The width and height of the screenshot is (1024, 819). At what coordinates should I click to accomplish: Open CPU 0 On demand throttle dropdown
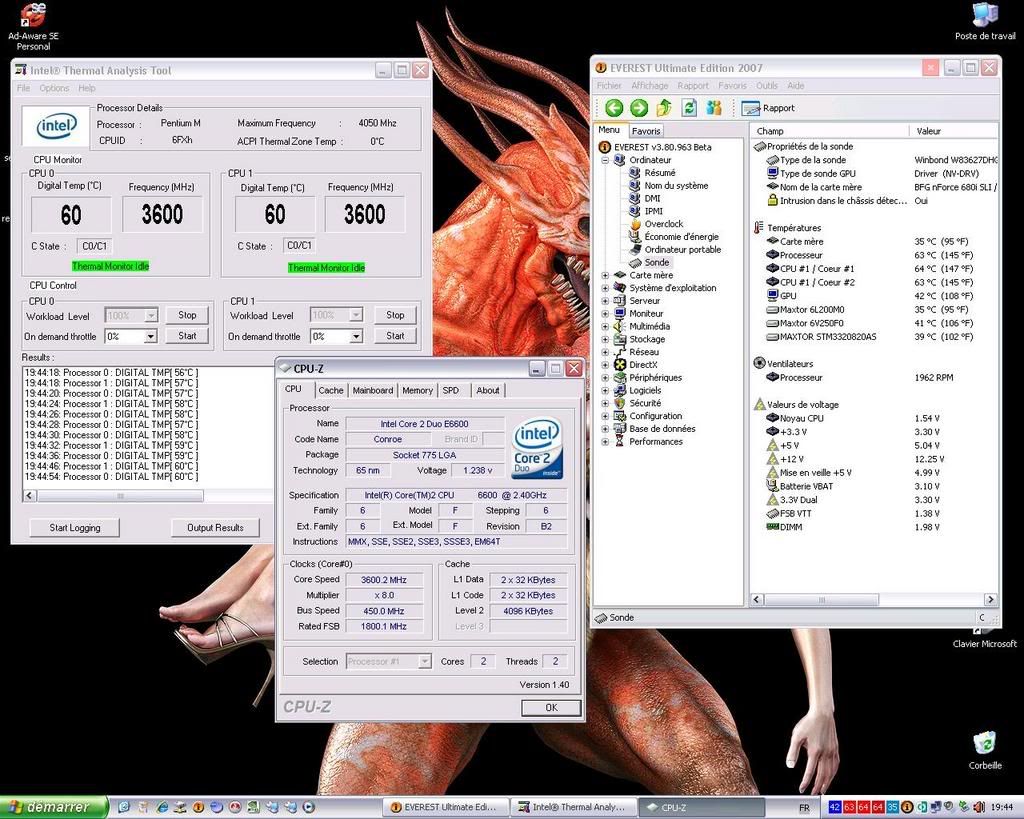tap(150, 337)
